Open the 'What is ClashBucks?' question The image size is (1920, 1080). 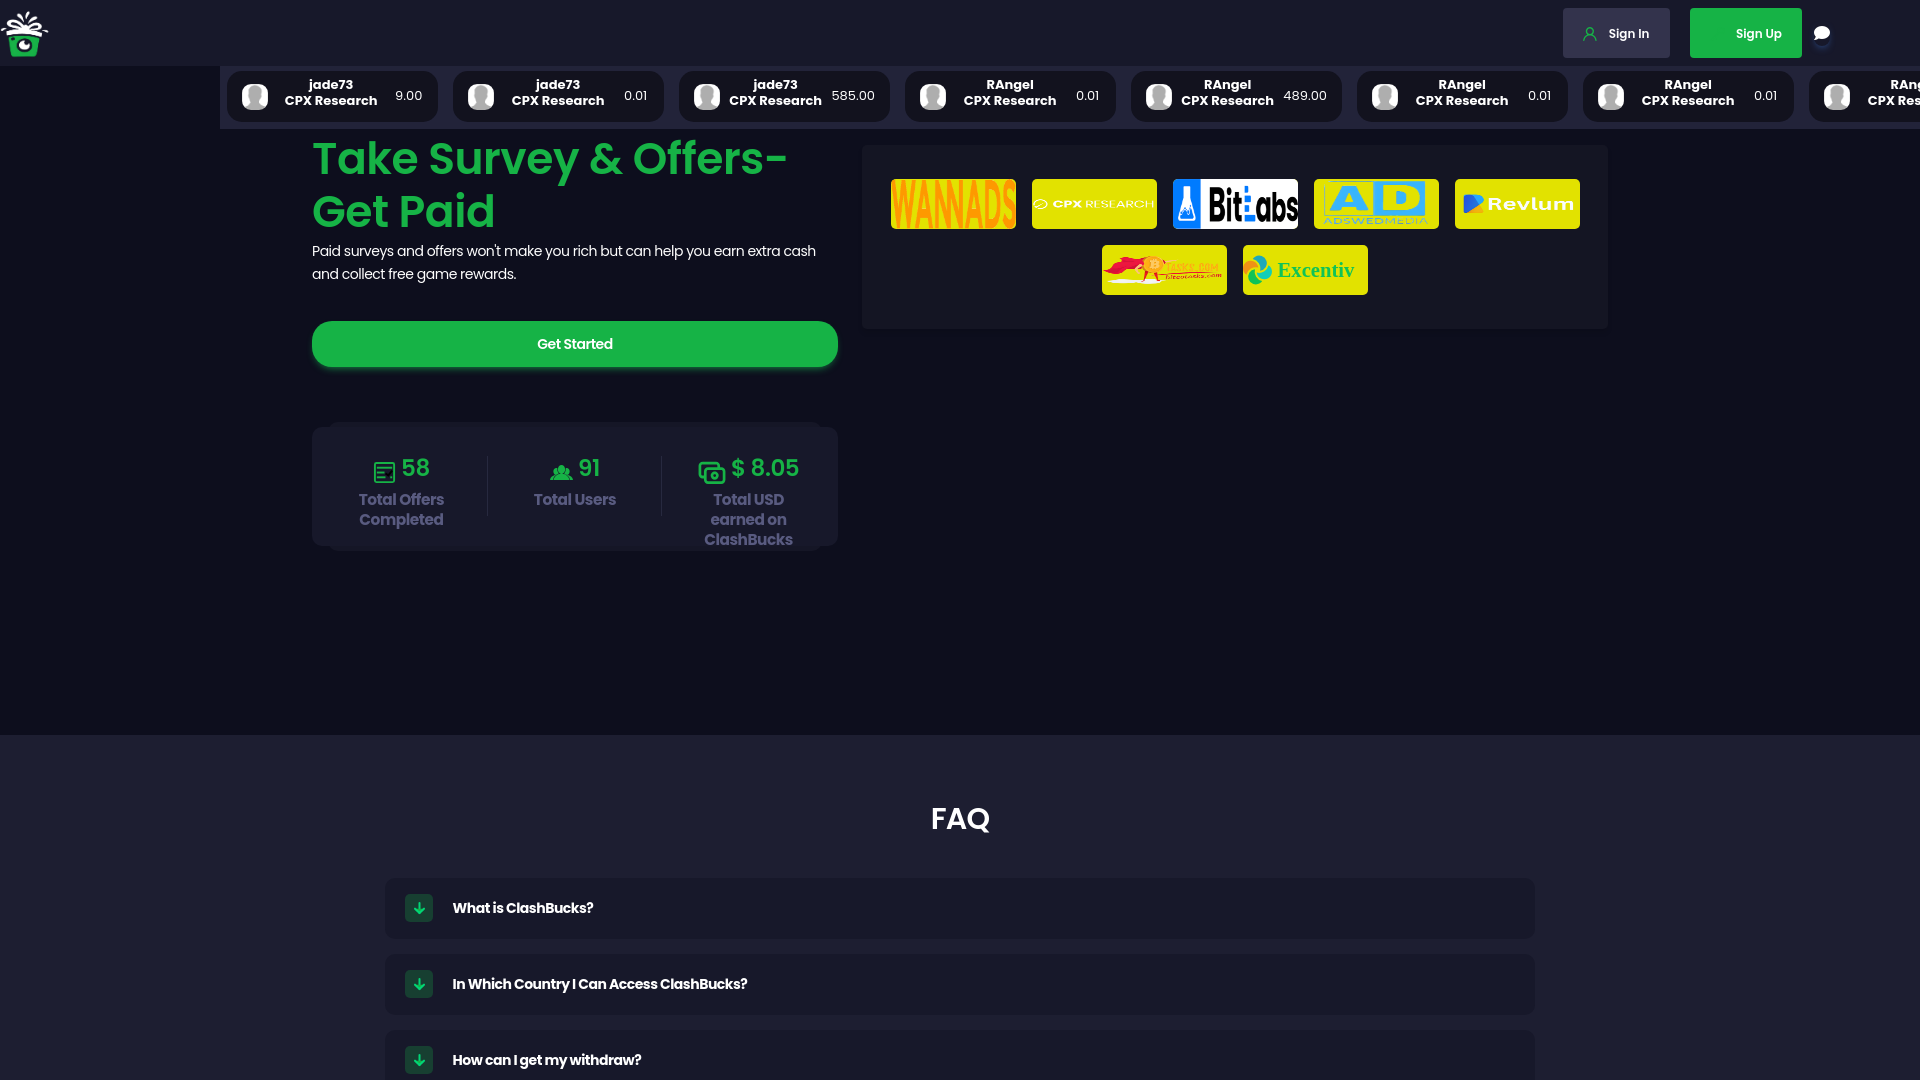tap(960, 908)
